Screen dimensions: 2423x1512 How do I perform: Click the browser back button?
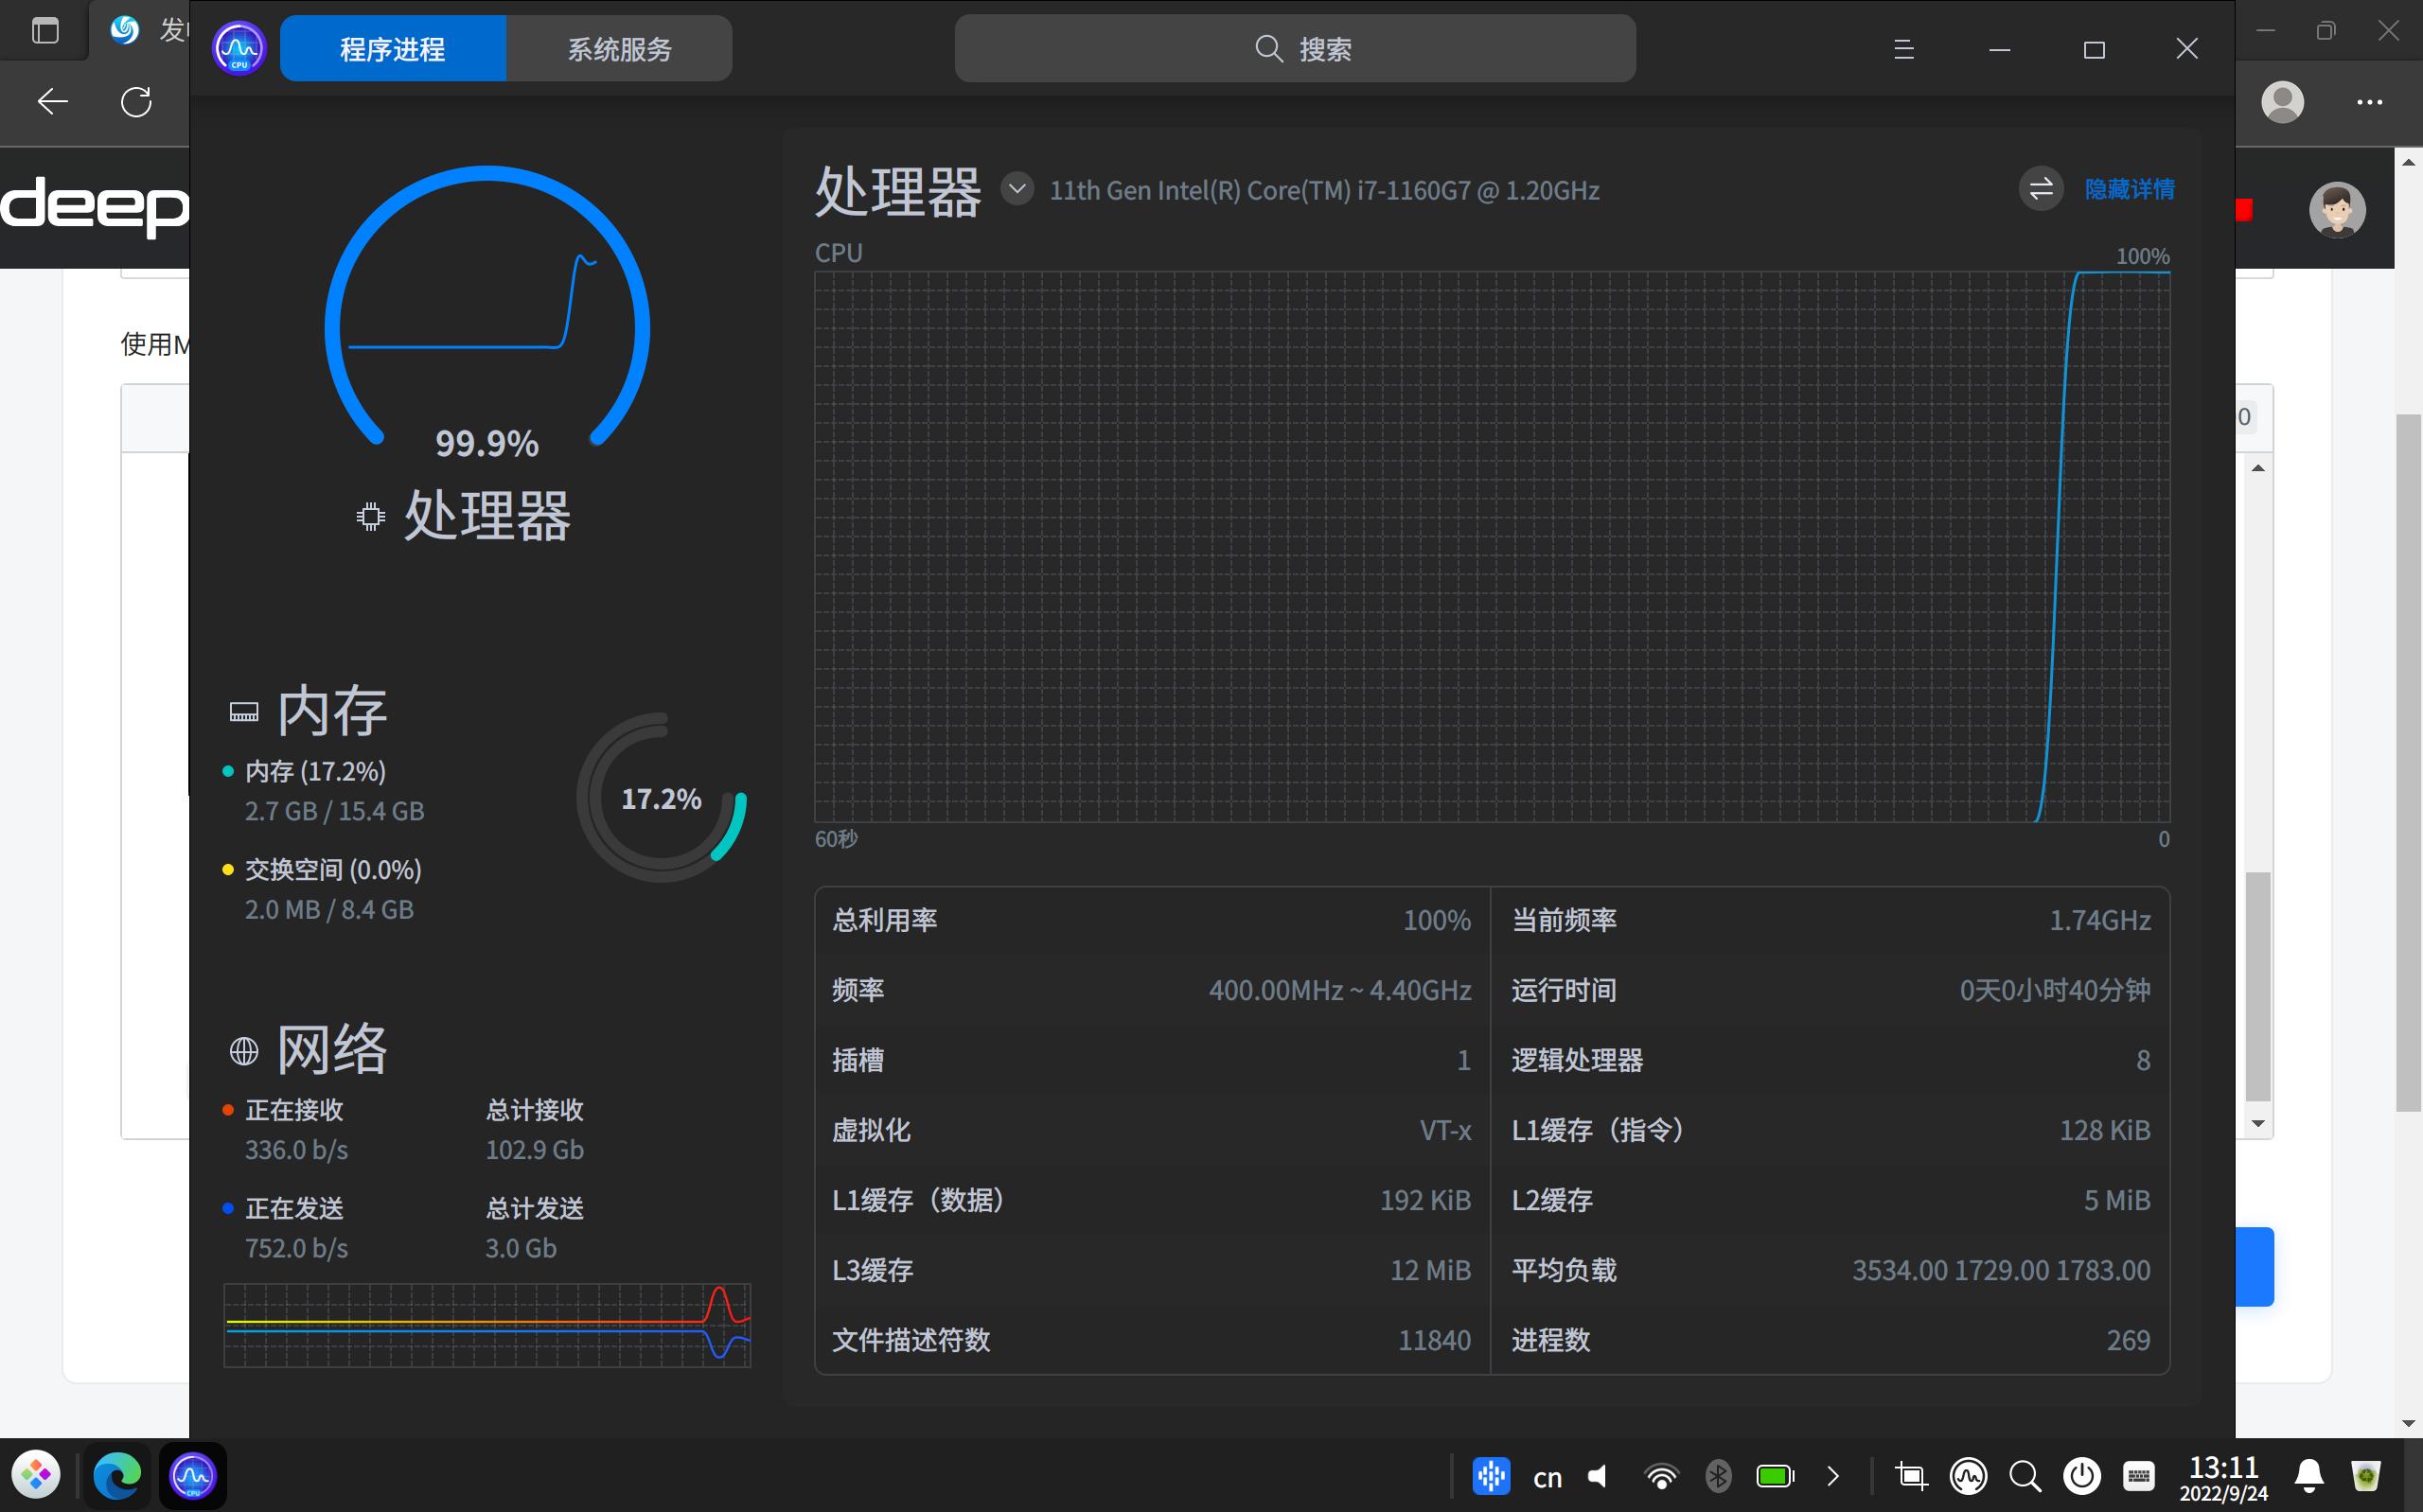coord(52,101)
